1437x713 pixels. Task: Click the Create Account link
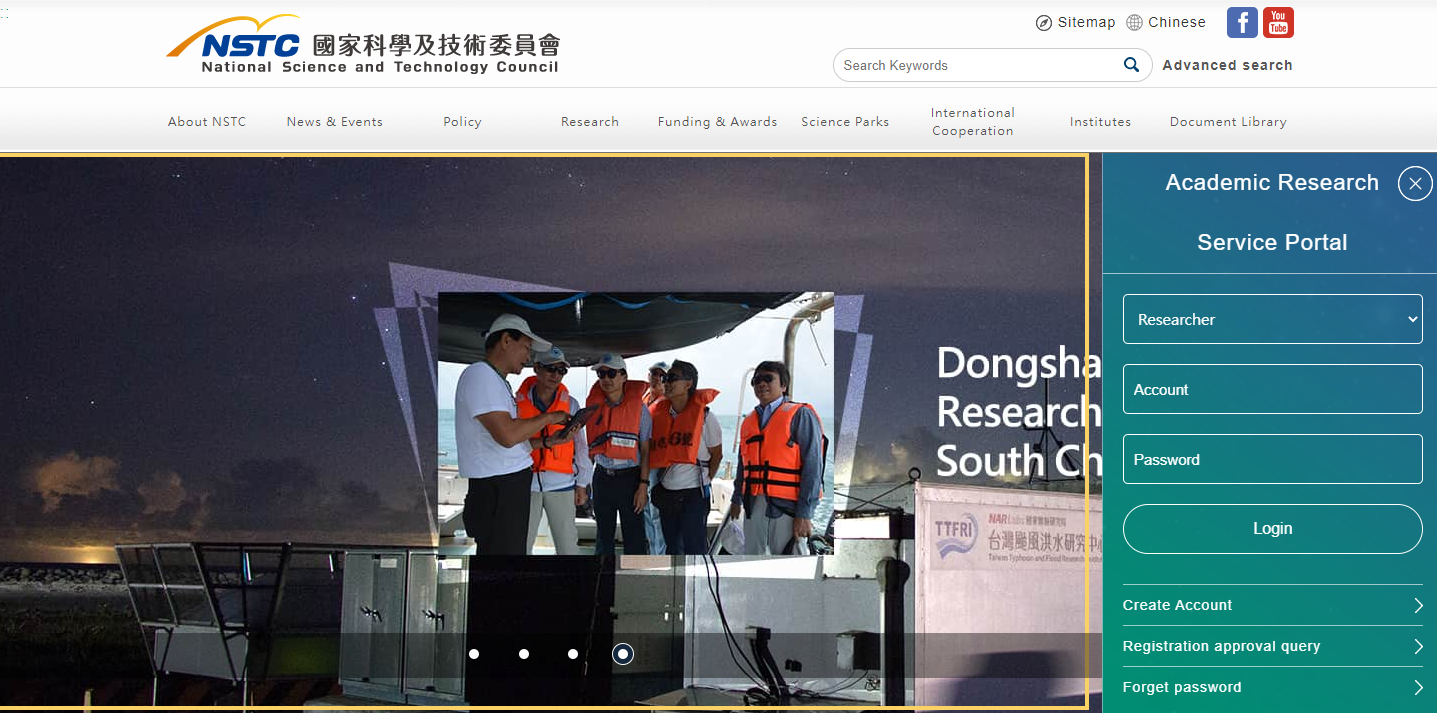point(1177,605)
